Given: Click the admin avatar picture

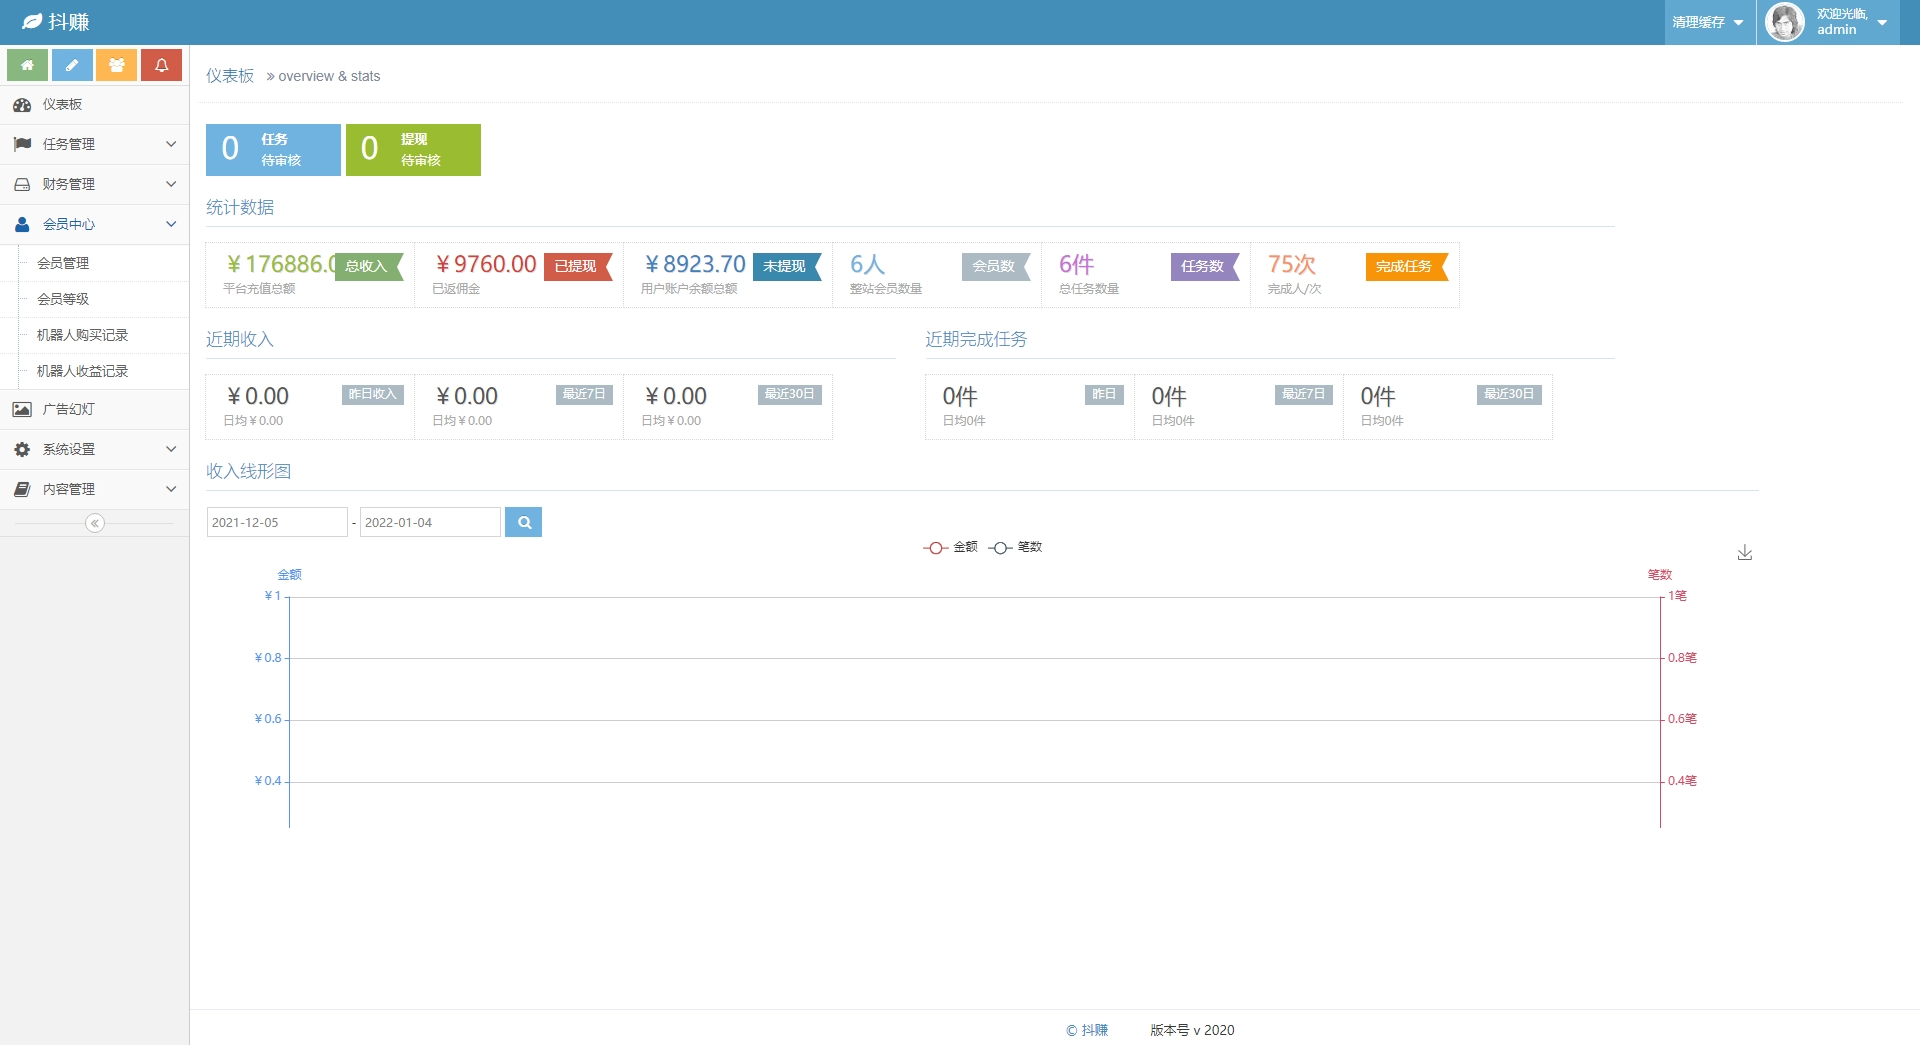Looking at the screenshot, I should [x=1785, y=22].
